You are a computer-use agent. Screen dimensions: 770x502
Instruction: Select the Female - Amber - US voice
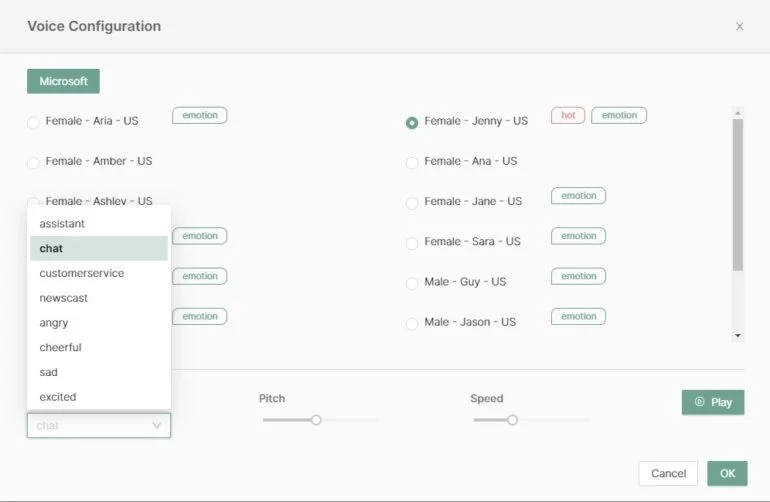pos(33,162)
